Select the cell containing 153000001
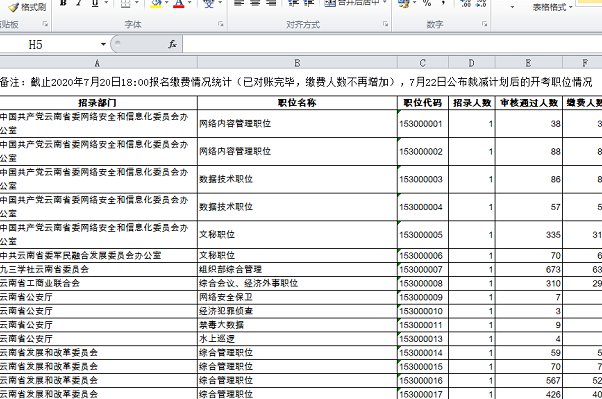This screenshot has height=399, width=602. click(x=423, y=124)
